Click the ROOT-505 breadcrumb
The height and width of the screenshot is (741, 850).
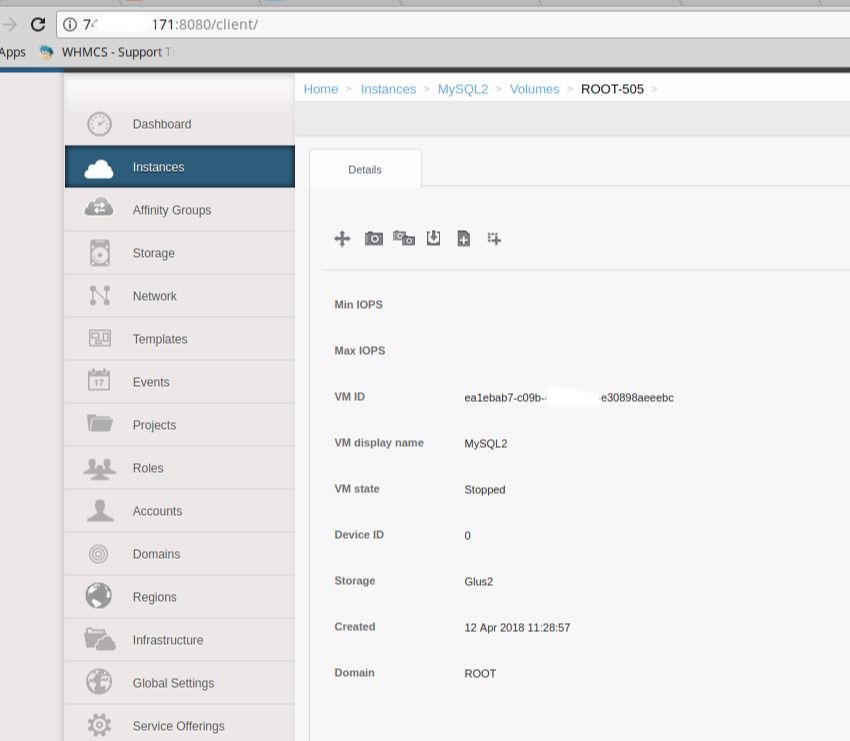point(612,89)
